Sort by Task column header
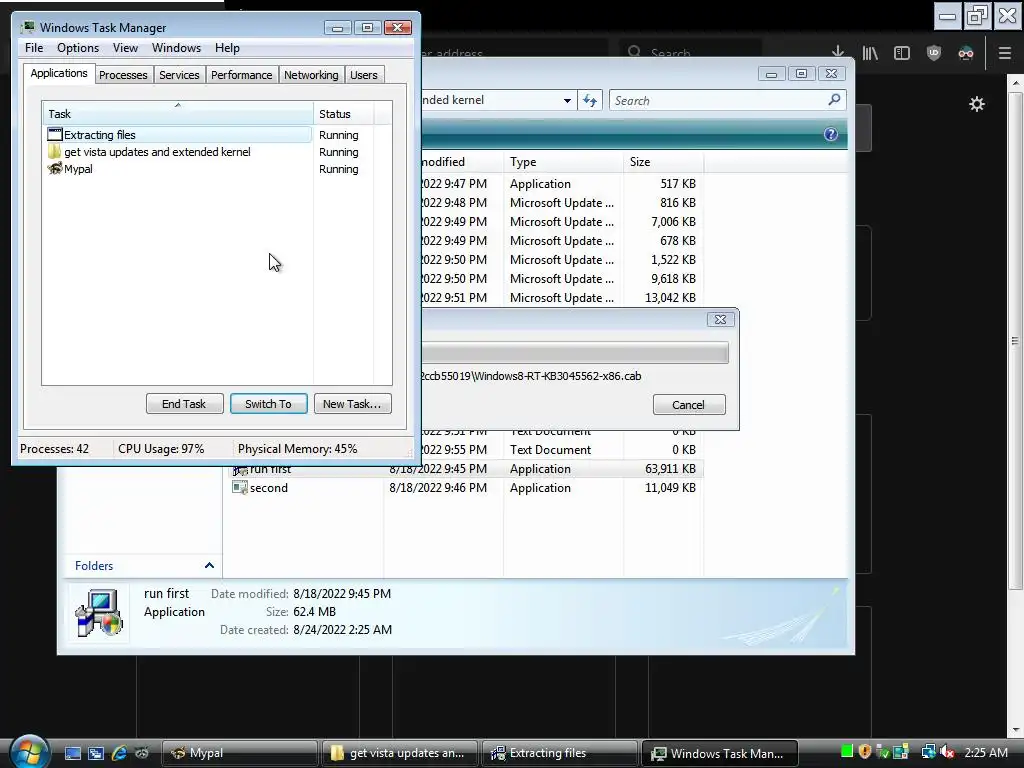Viewport: 1024px width, 768px height. pos(178,114)
